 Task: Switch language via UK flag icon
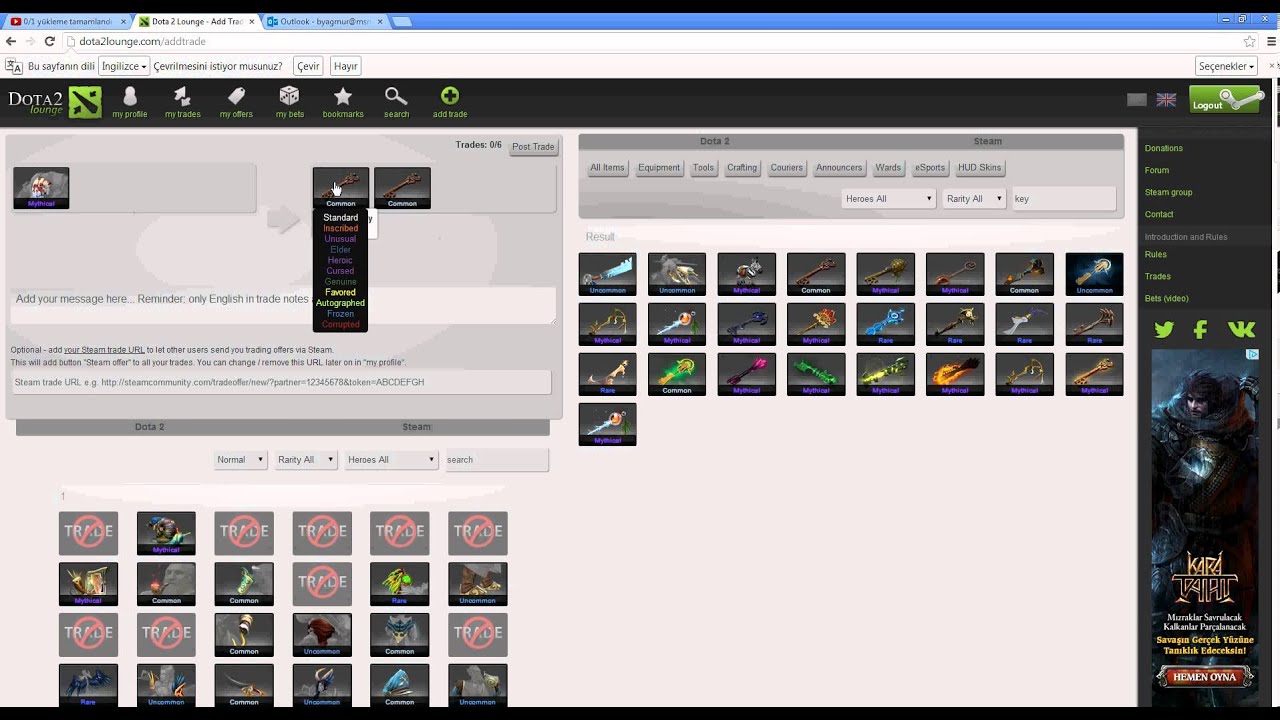click(x=1166, y=100)
